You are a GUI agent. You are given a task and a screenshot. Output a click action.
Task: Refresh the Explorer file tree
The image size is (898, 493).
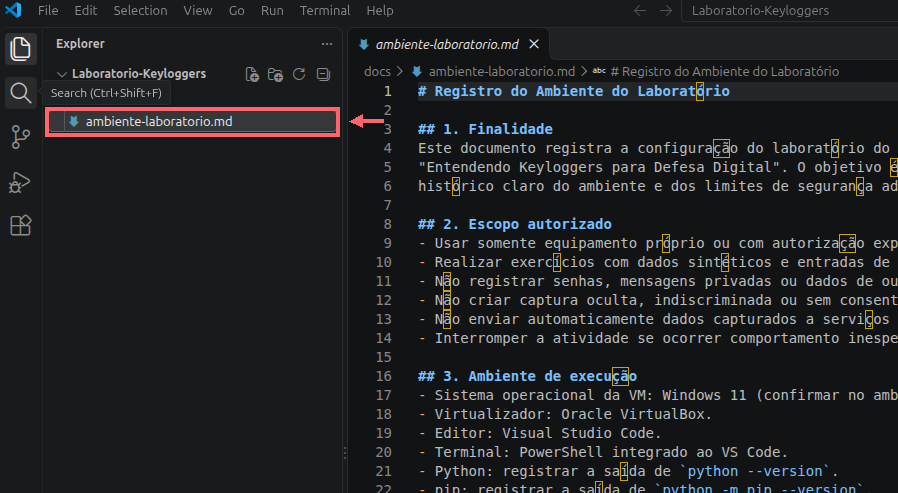click(x=299, y=74)
